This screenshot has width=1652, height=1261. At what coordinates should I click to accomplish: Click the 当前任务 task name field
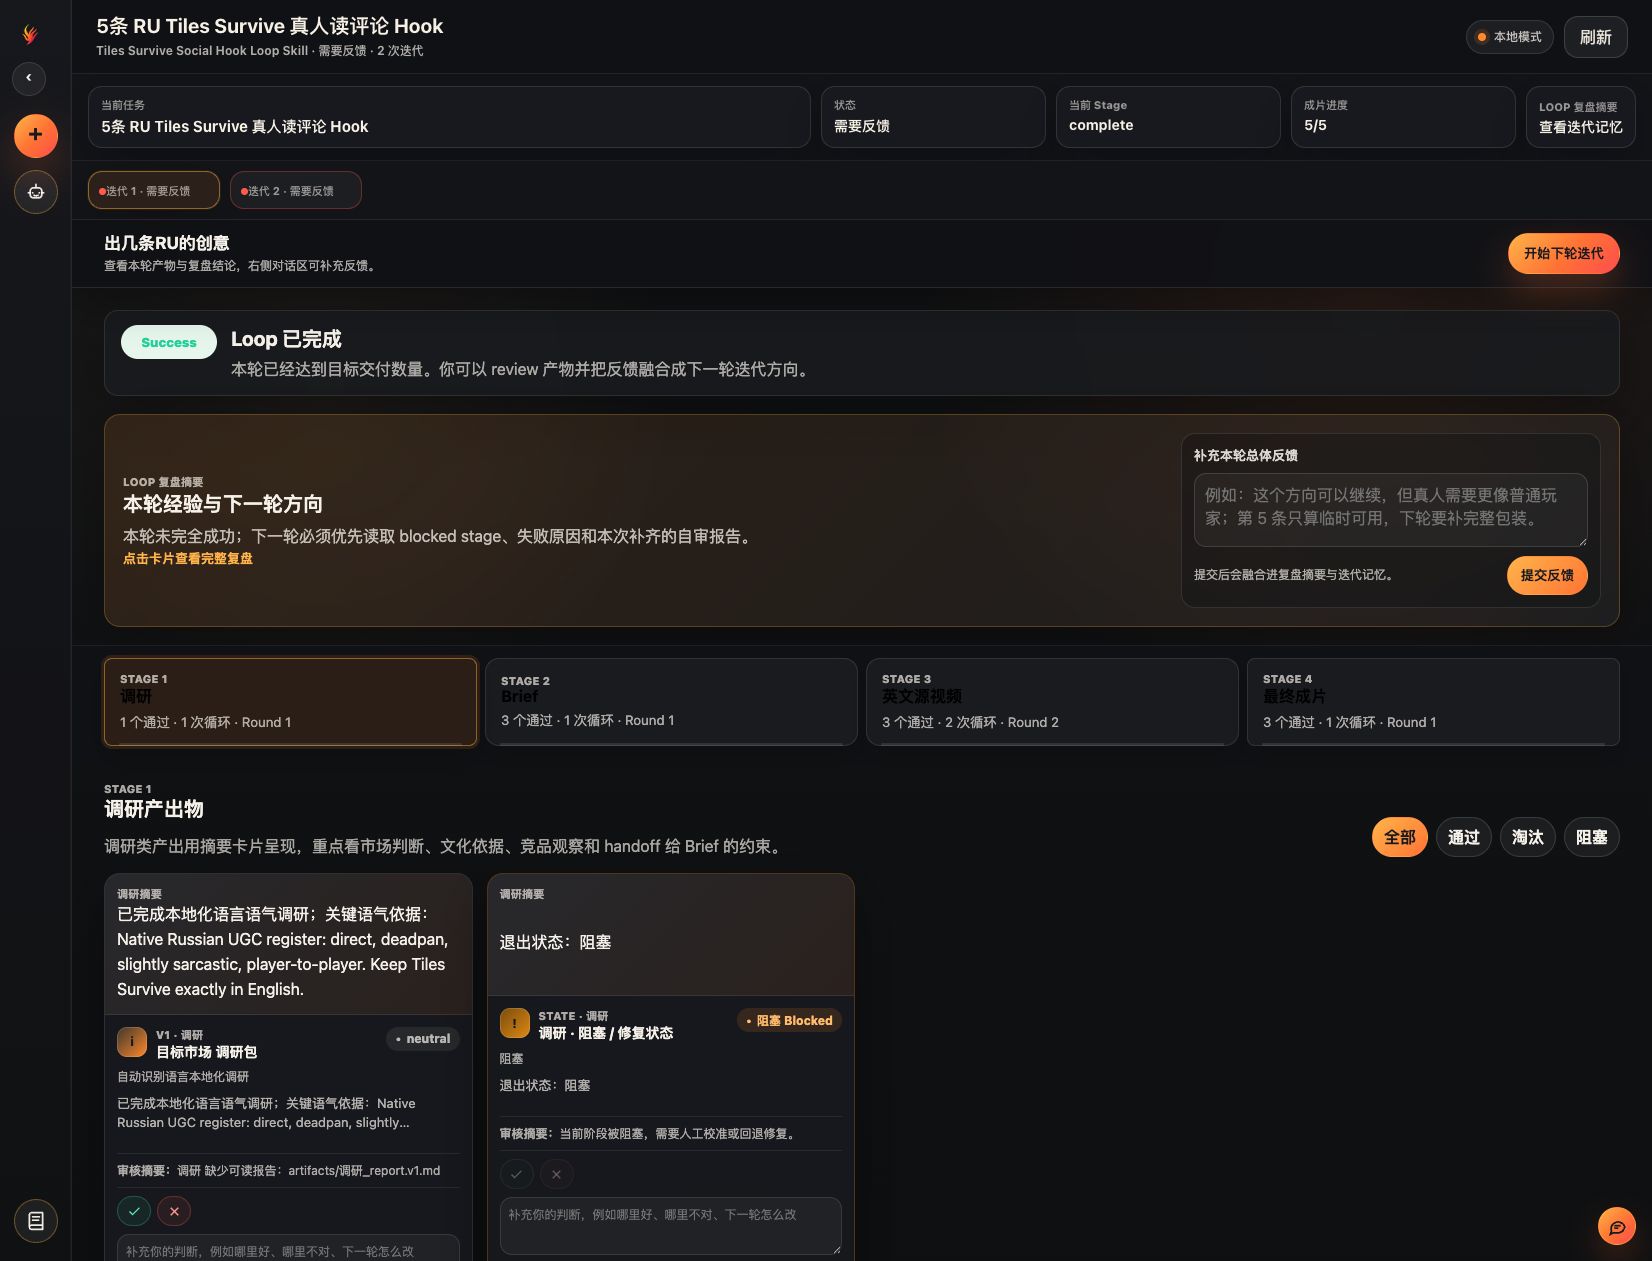[449, 117]
